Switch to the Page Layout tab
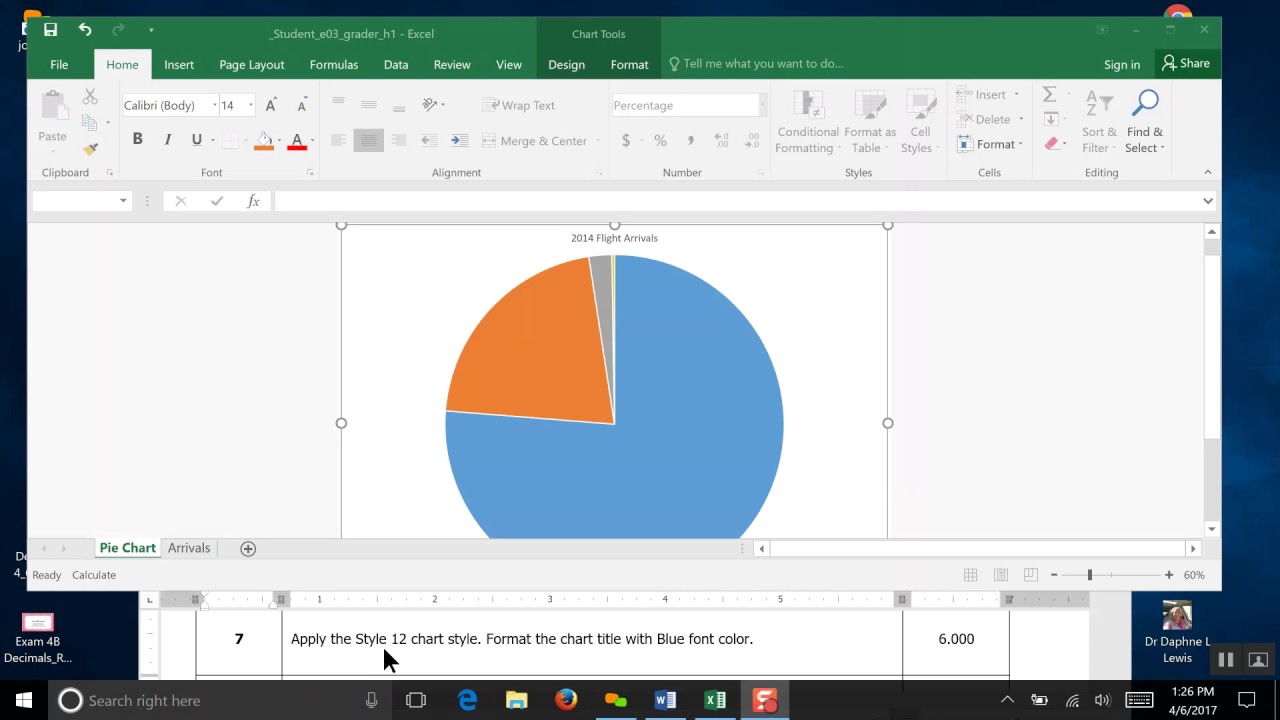This screenshot has width=1280, height=720. (252, 64)
